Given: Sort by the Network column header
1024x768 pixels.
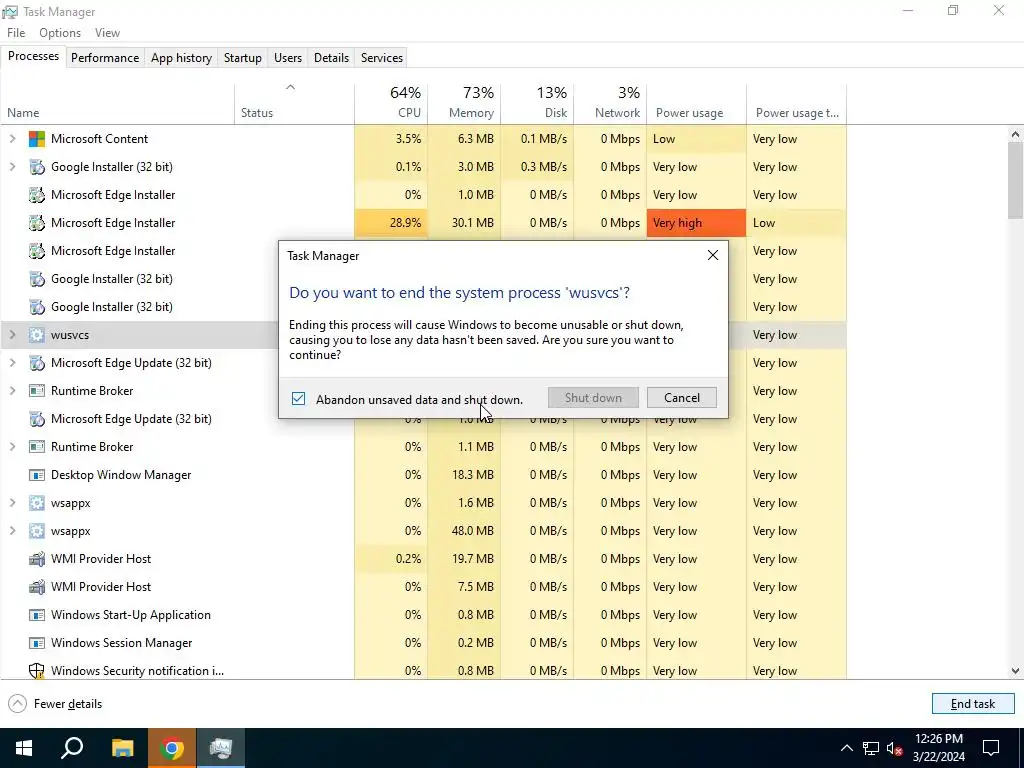Looking at the screenshot, I should 611,103.
